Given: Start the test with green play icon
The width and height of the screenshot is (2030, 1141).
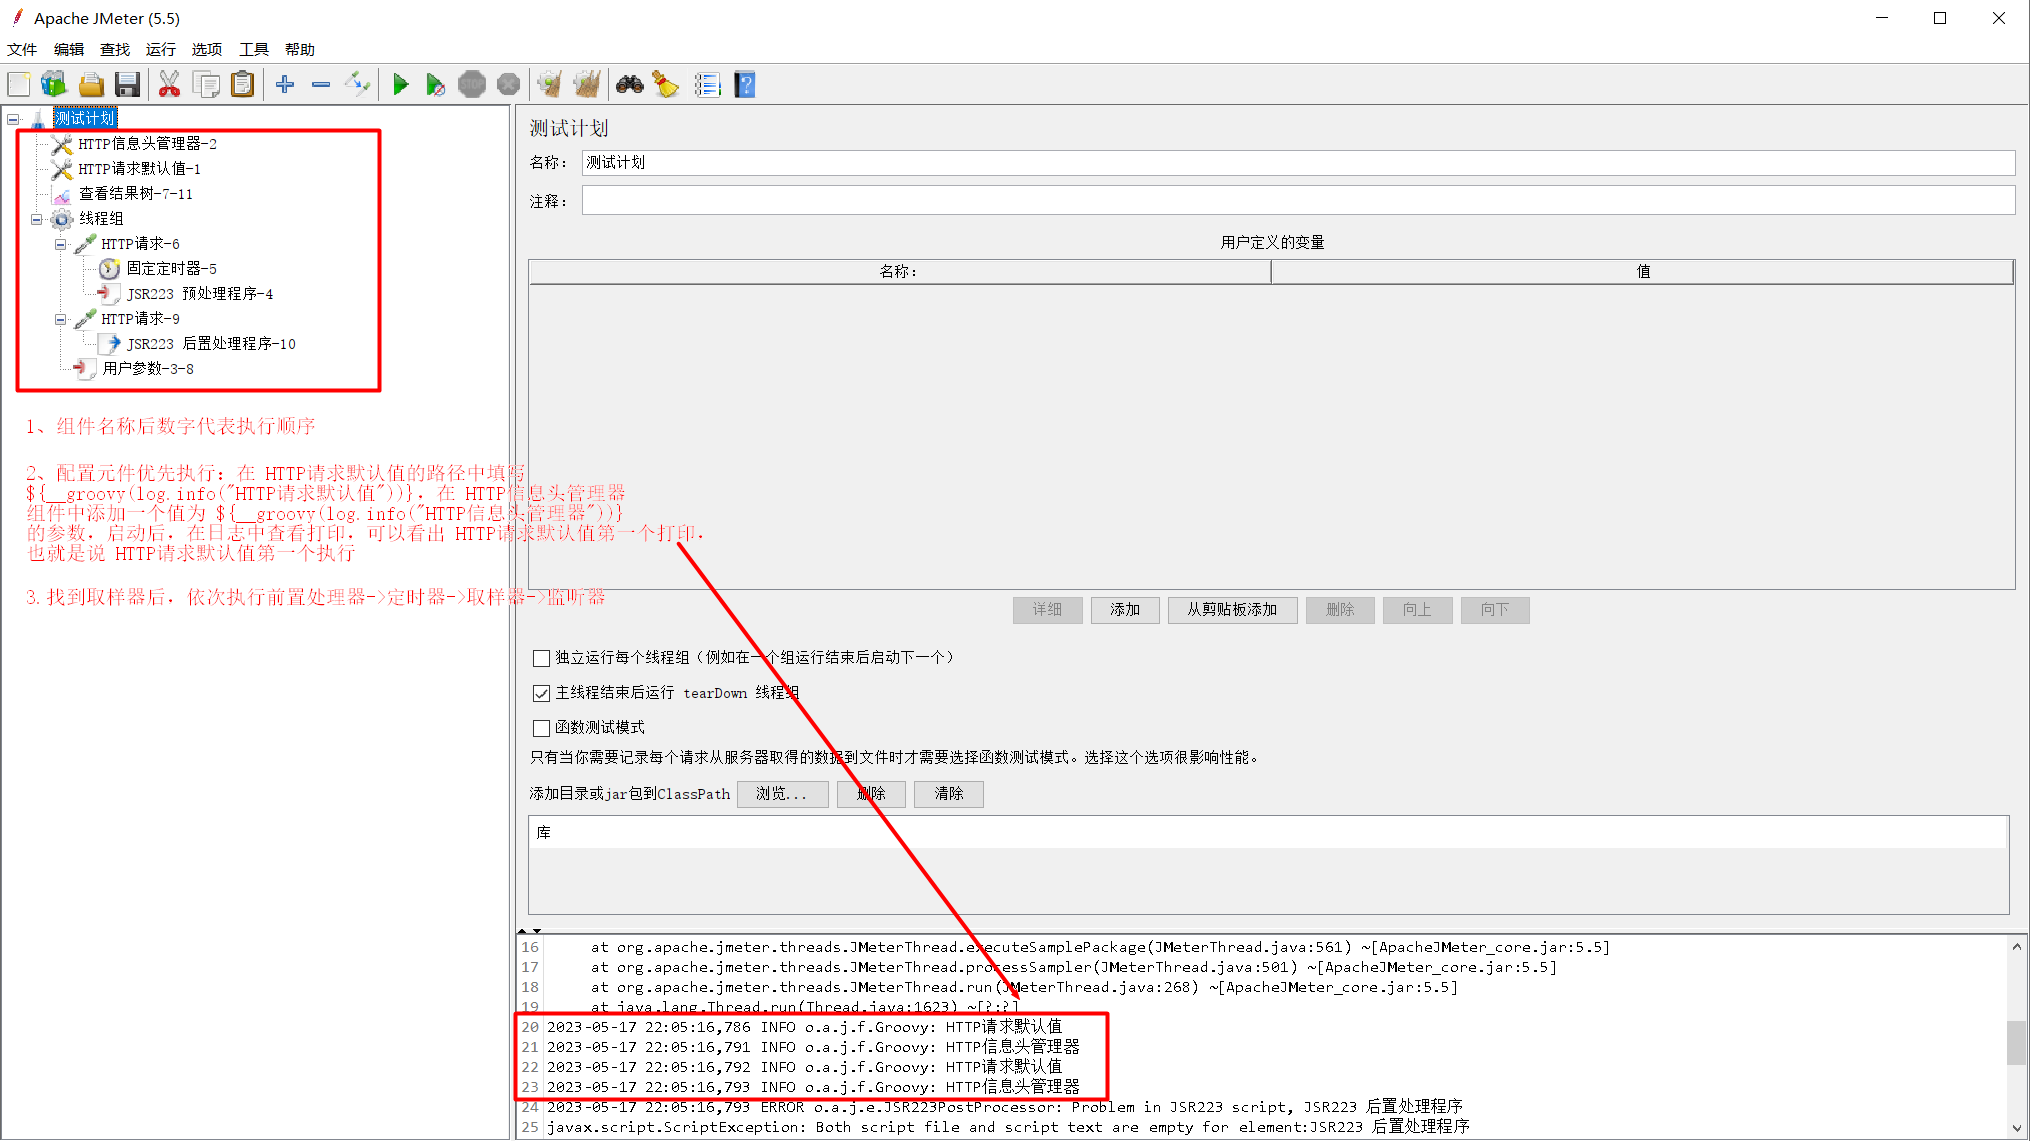Looking at the screenshot, I should tap(400, 85).
